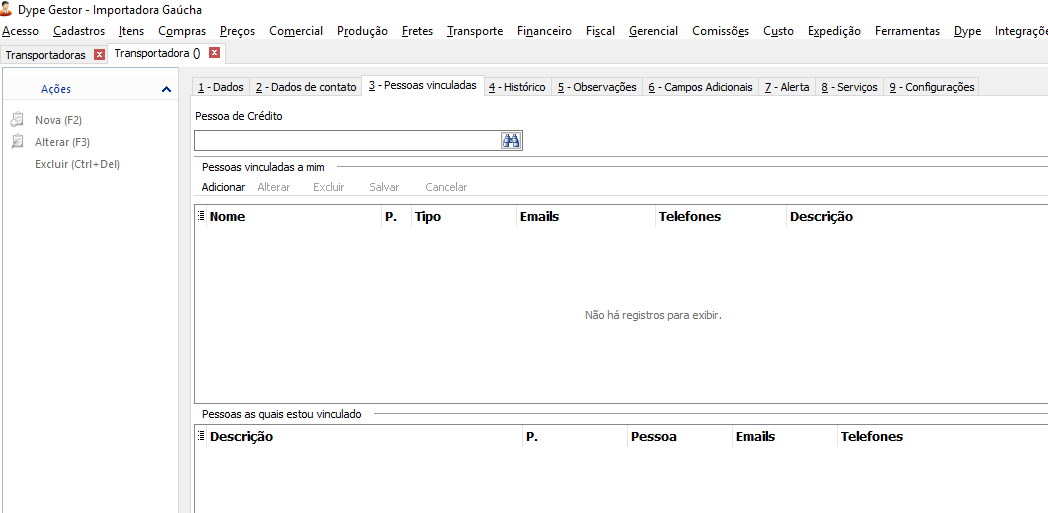This screenshot has width=1048, height=513.
Task: Click the binoculars search icon for Pessoa de Crédito
Action: click(x=511, y=140)
